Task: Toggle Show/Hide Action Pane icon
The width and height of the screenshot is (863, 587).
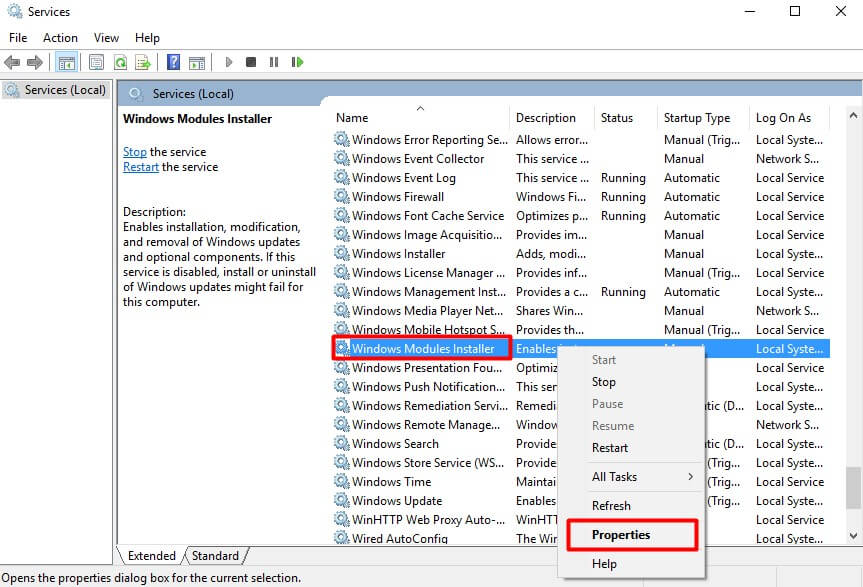Action: (x=196, y=62)
